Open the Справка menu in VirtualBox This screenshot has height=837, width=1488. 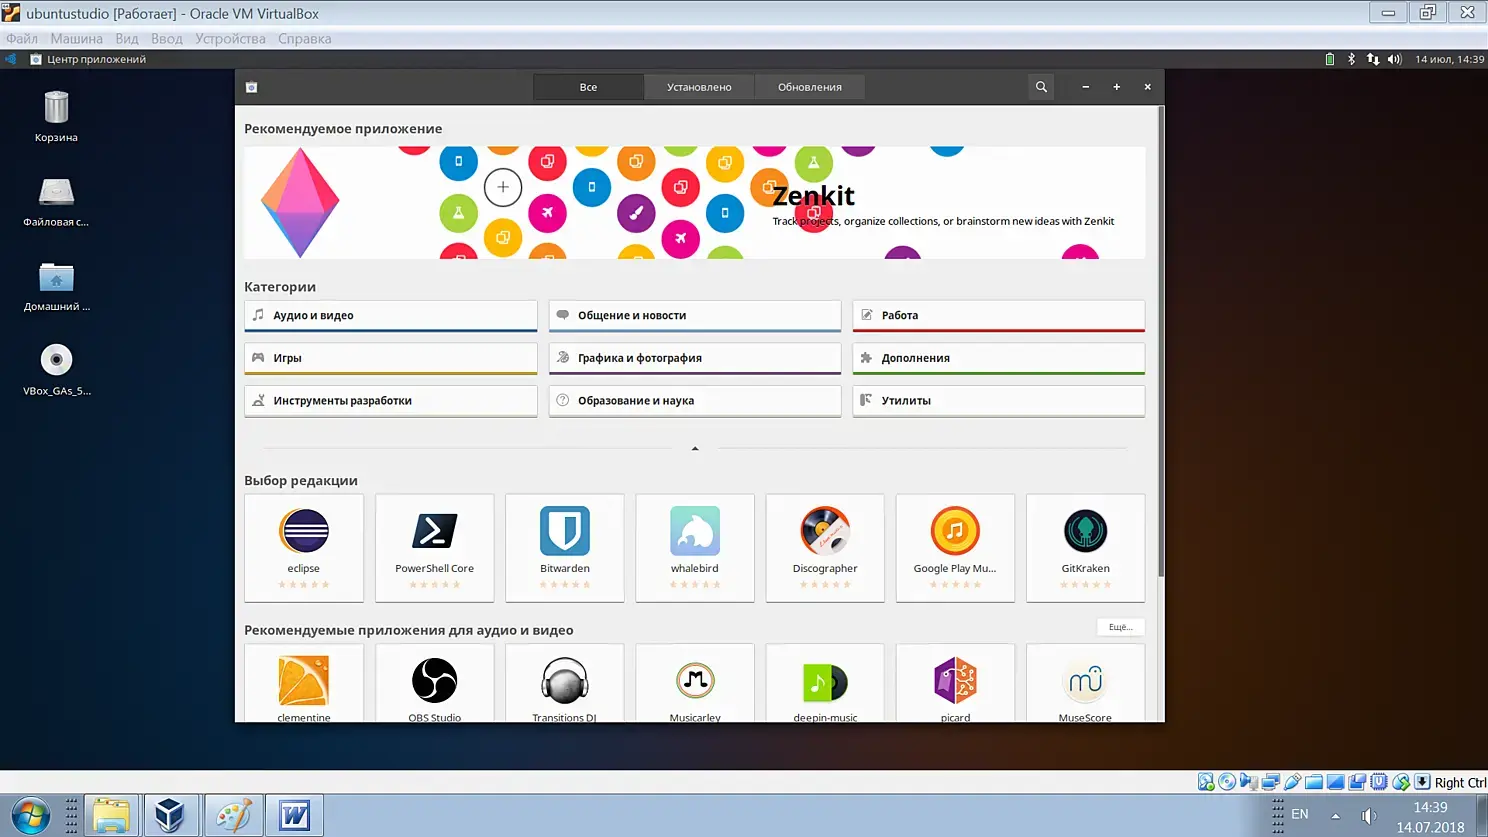pyautogui.click(x=305, y=39)
